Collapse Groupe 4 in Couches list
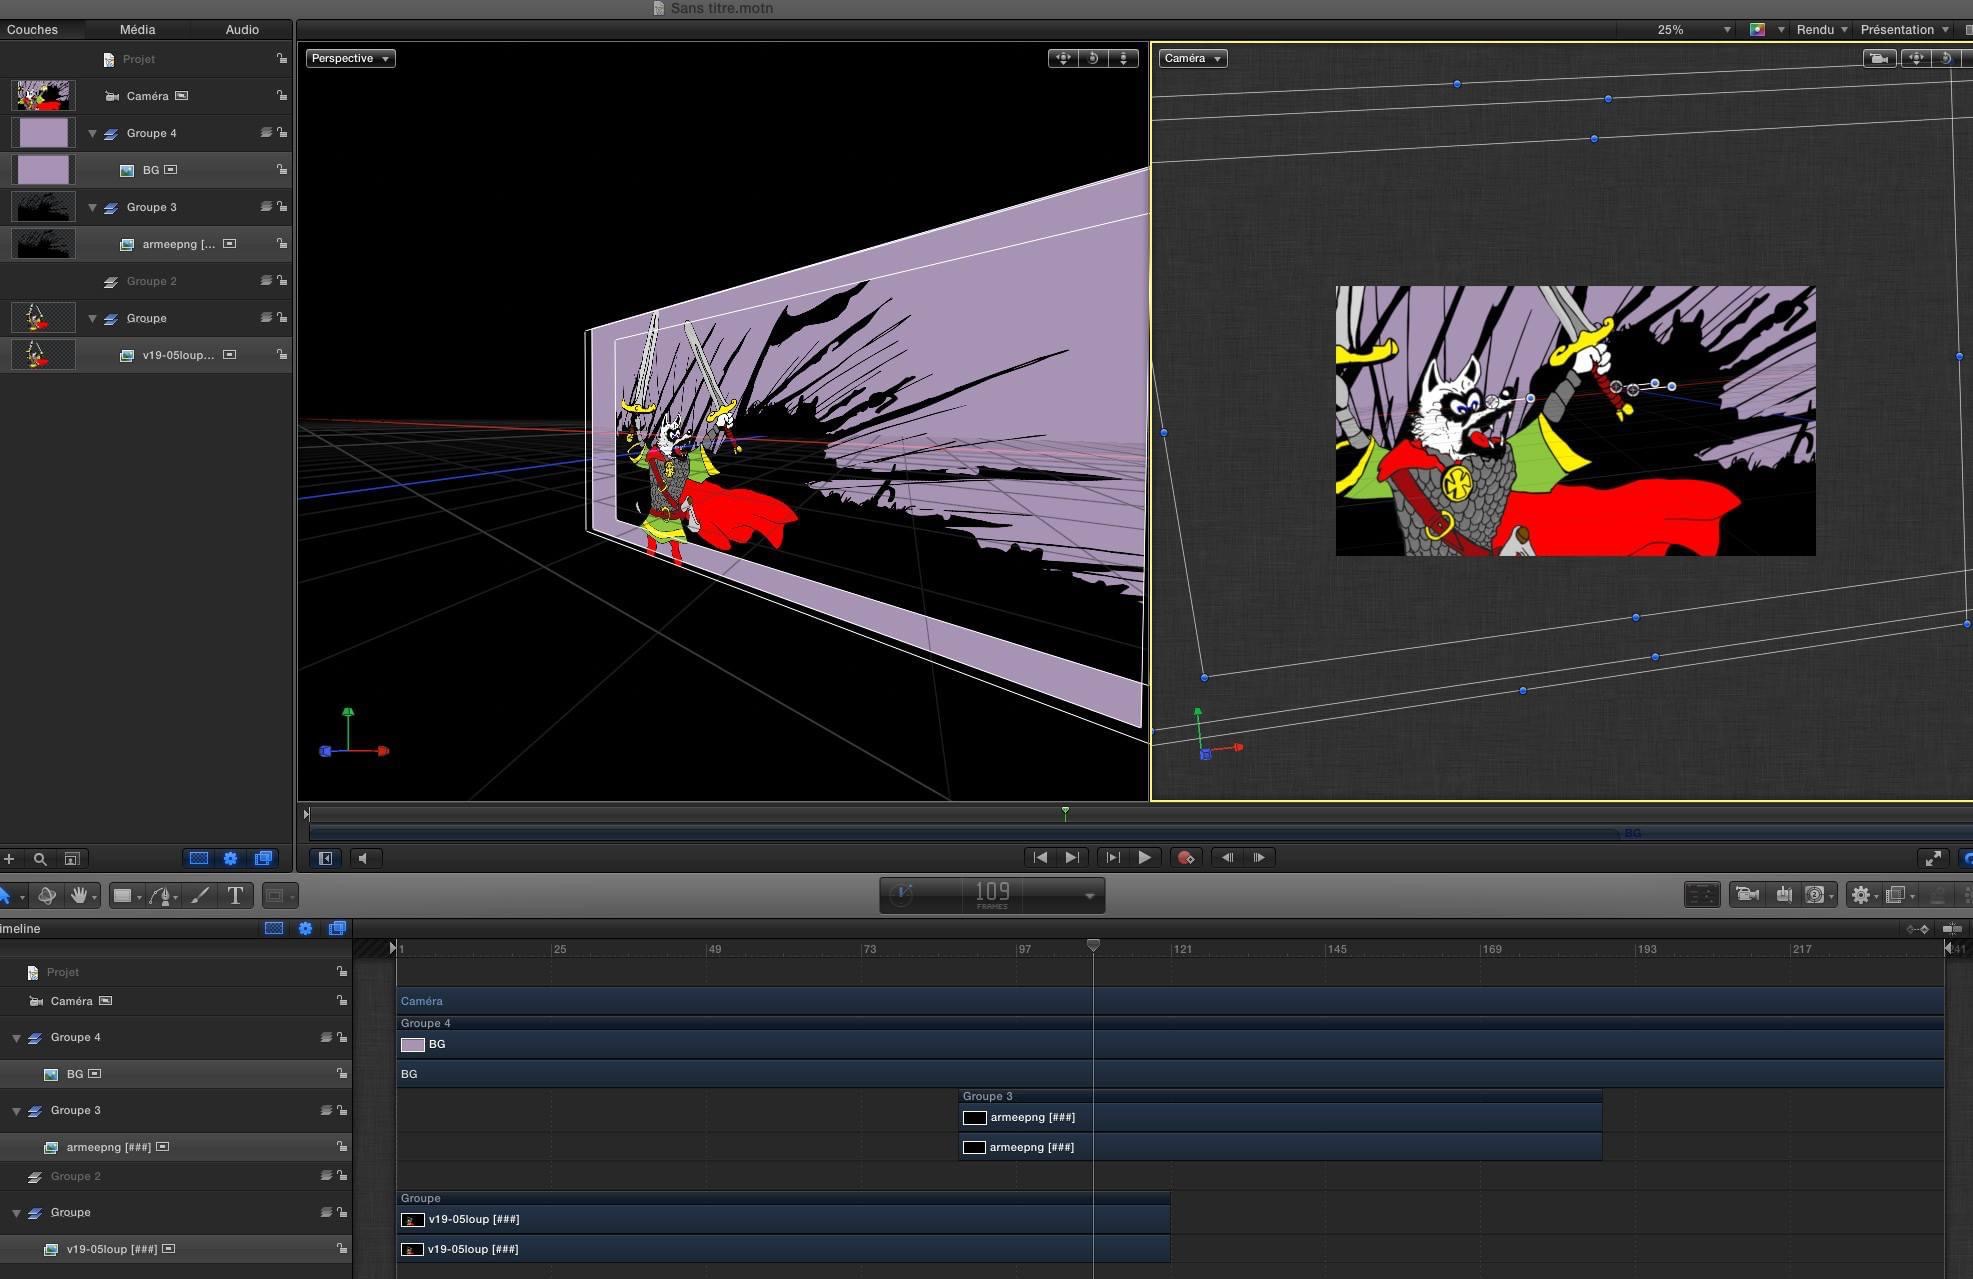 click(92, 133)
